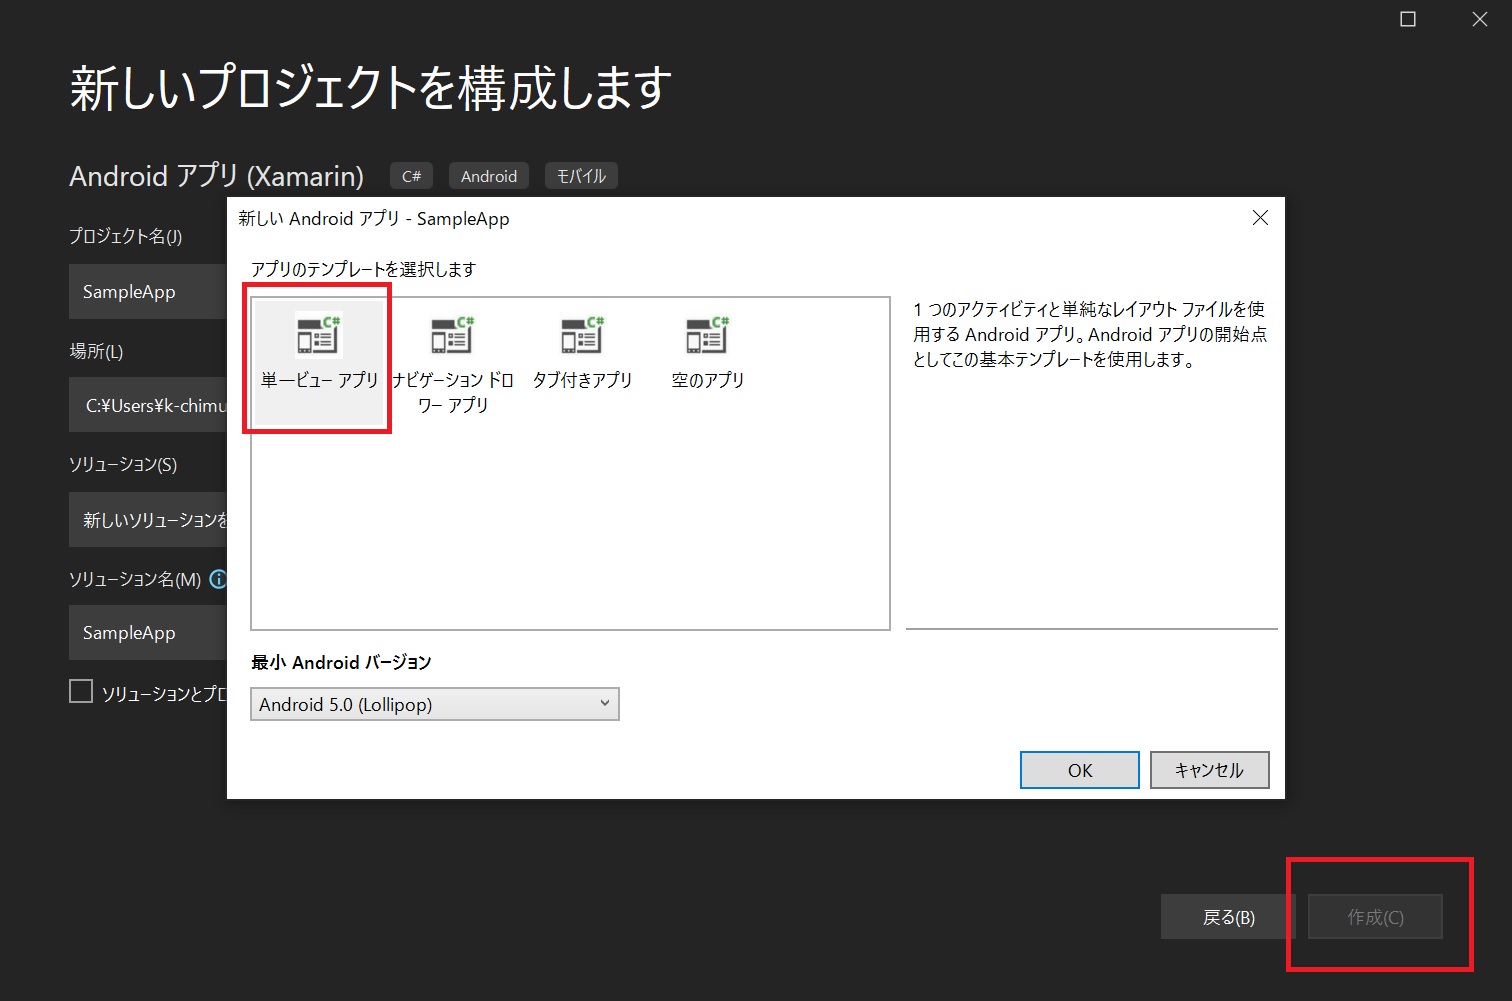Confirm the dialog with OK
Image resolution: width=1512 pixels, height=1001 pixels.
(1080, 770)
